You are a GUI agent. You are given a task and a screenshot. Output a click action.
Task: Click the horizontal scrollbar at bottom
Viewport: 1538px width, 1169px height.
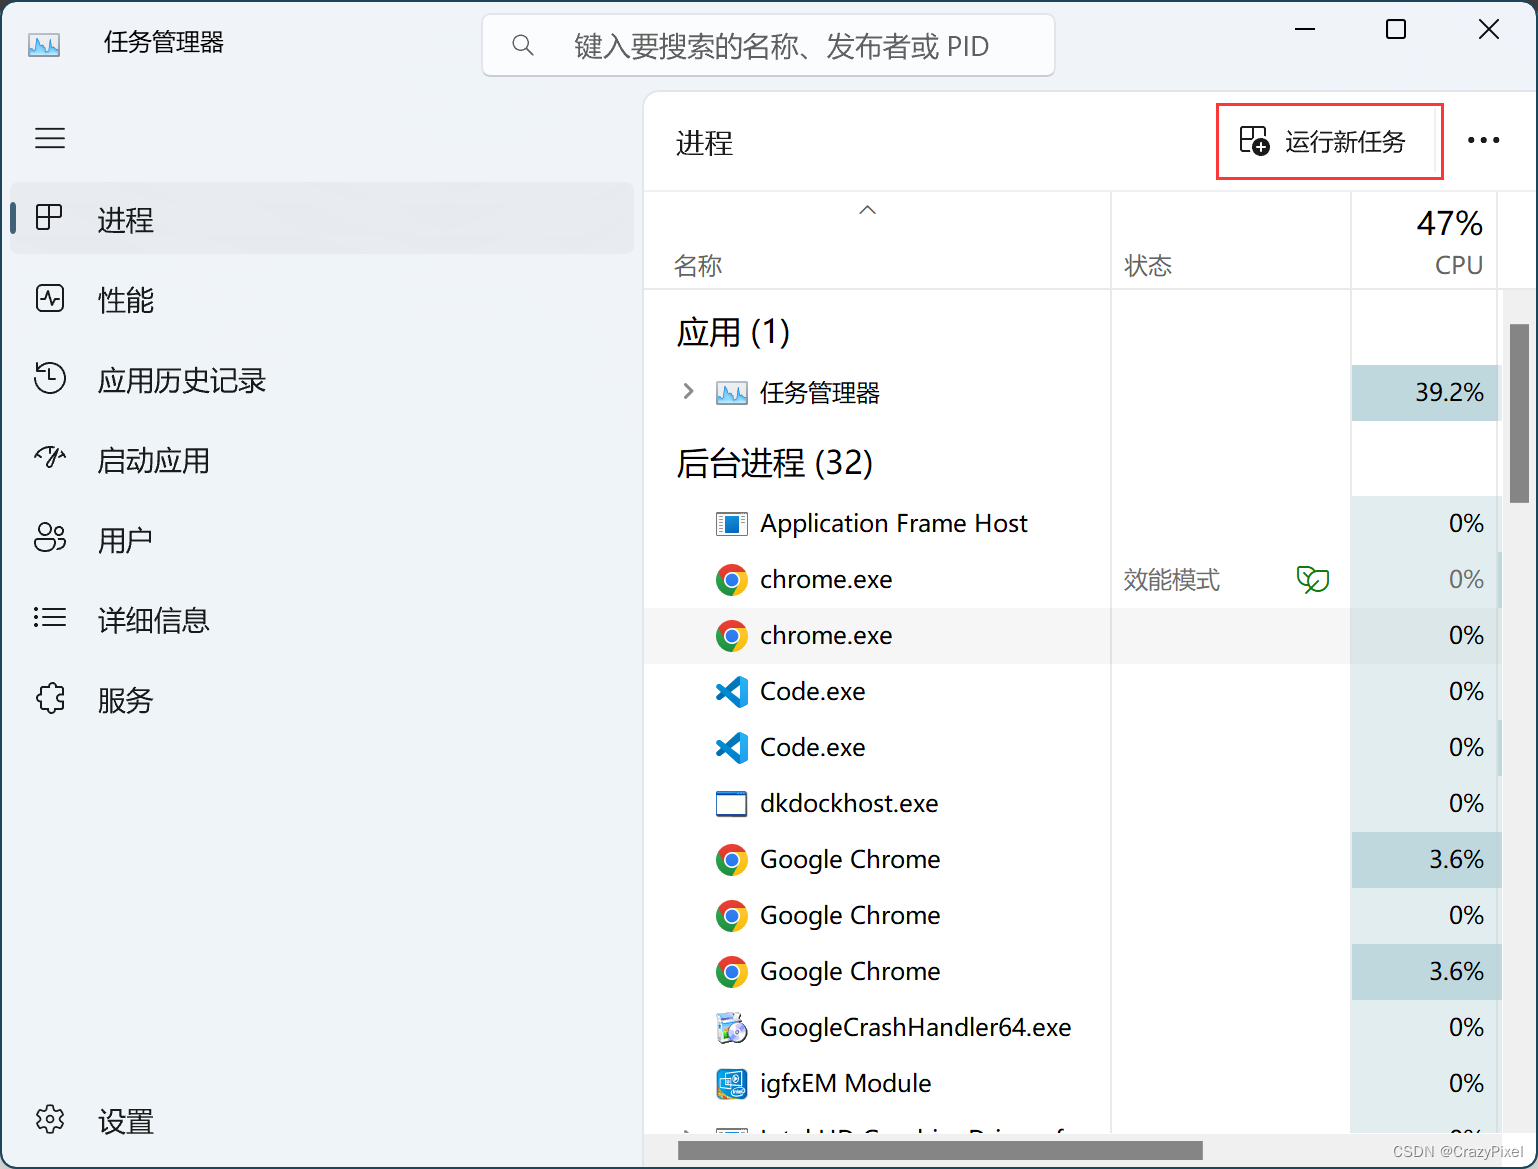[940, 1151]
